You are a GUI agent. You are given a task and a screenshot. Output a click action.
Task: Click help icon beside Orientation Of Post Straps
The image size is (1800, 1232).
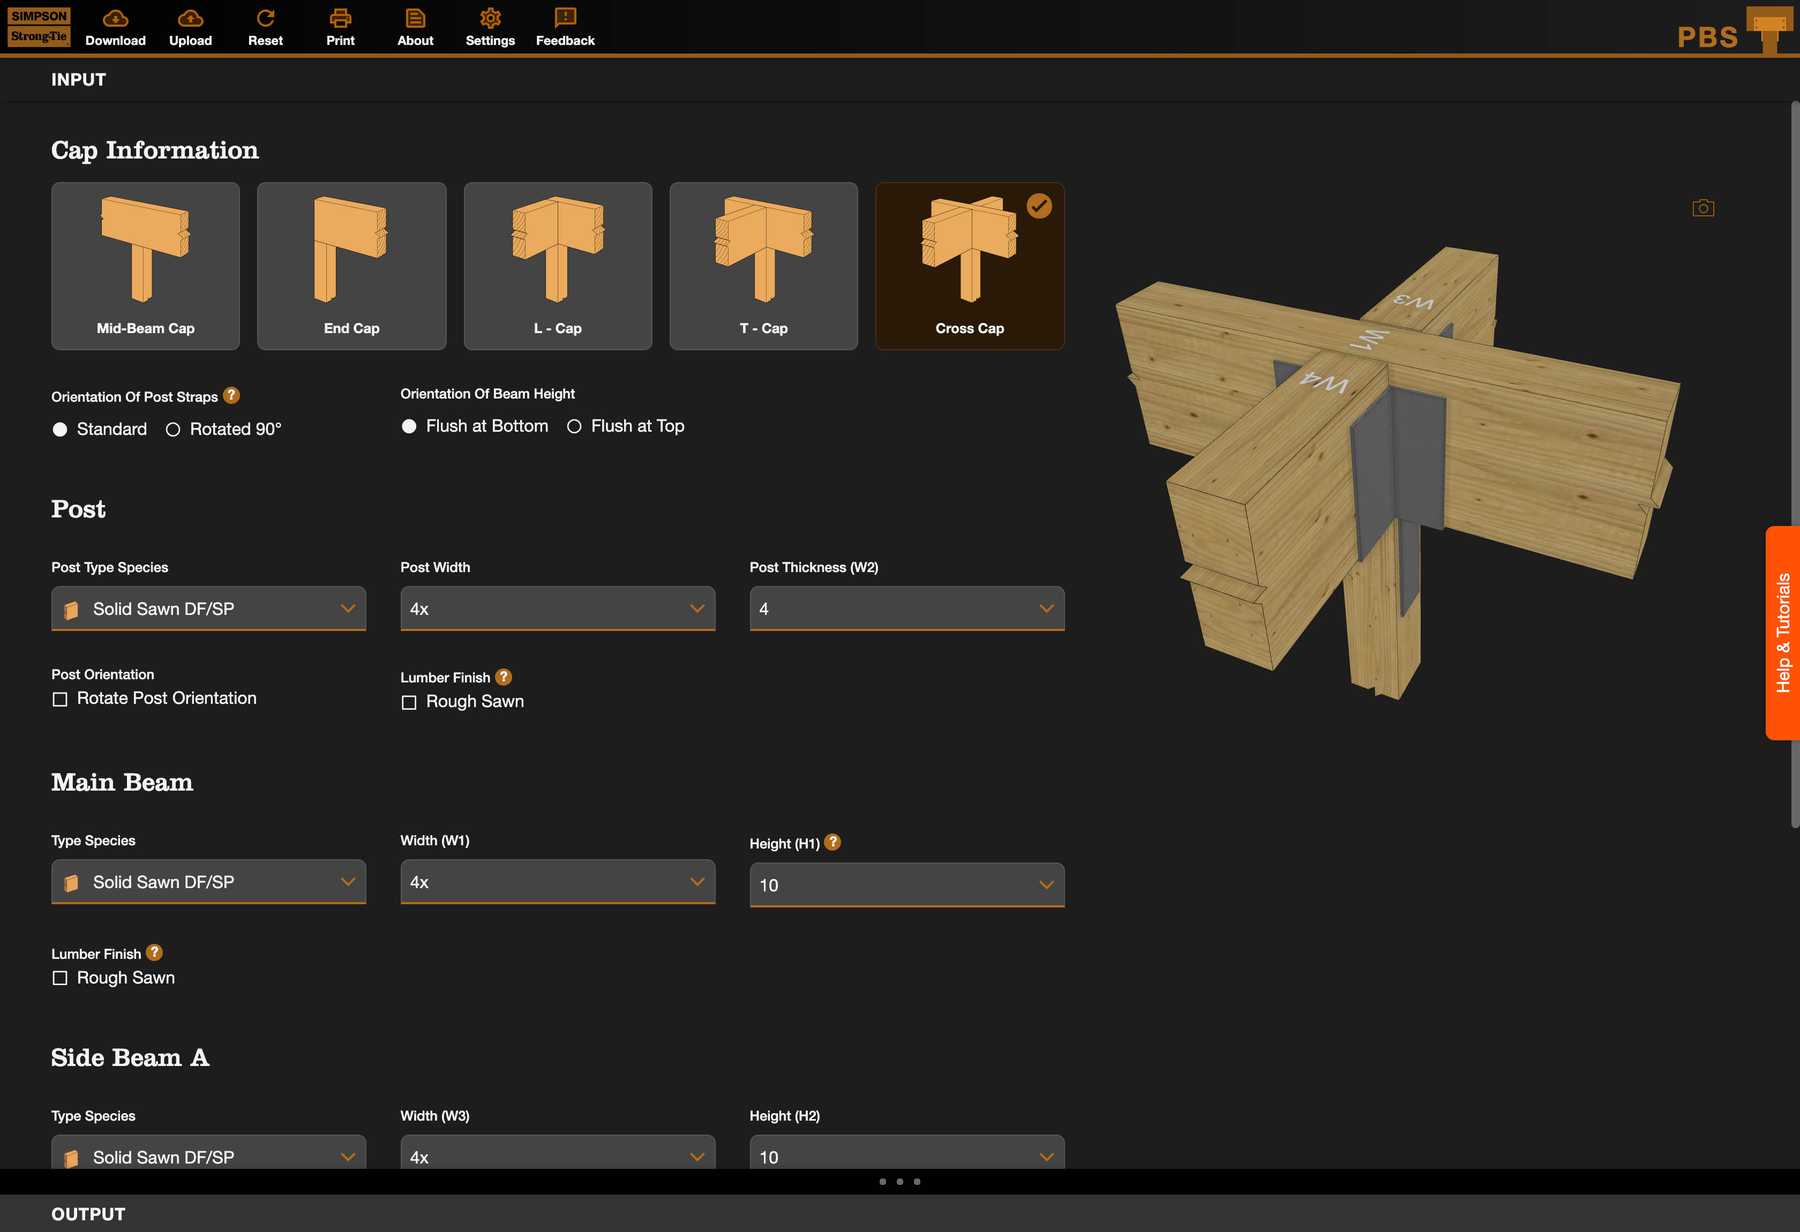(x=231, y=396)
